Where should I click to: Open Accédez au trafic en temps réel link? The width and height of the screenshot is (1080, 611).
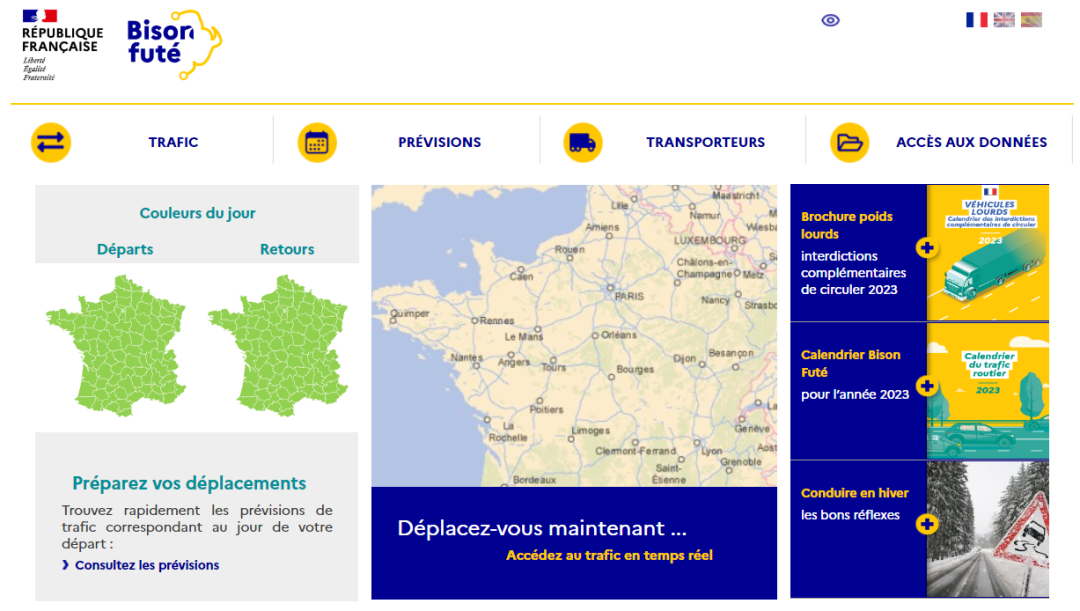click(609, 556)
